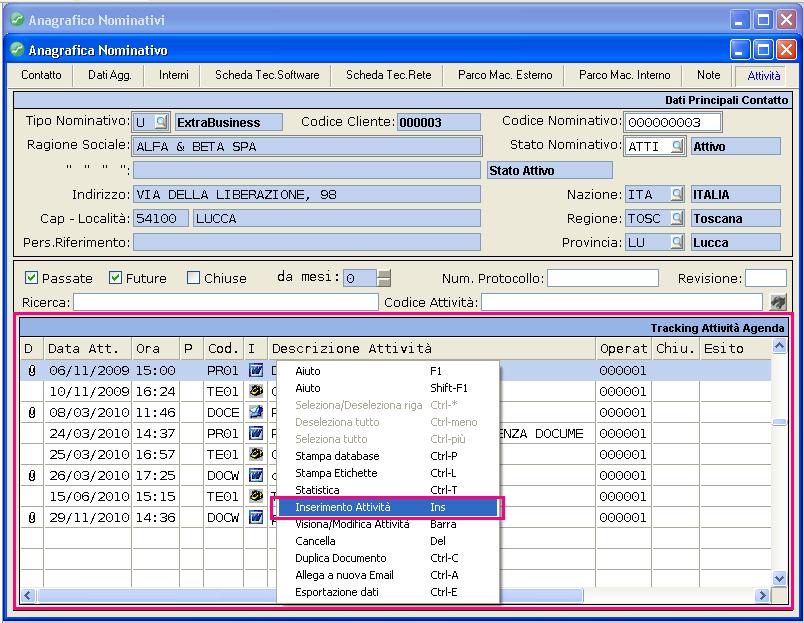
Task: Open the Nazione lookup magnifier
Action: tap(677, 194)
